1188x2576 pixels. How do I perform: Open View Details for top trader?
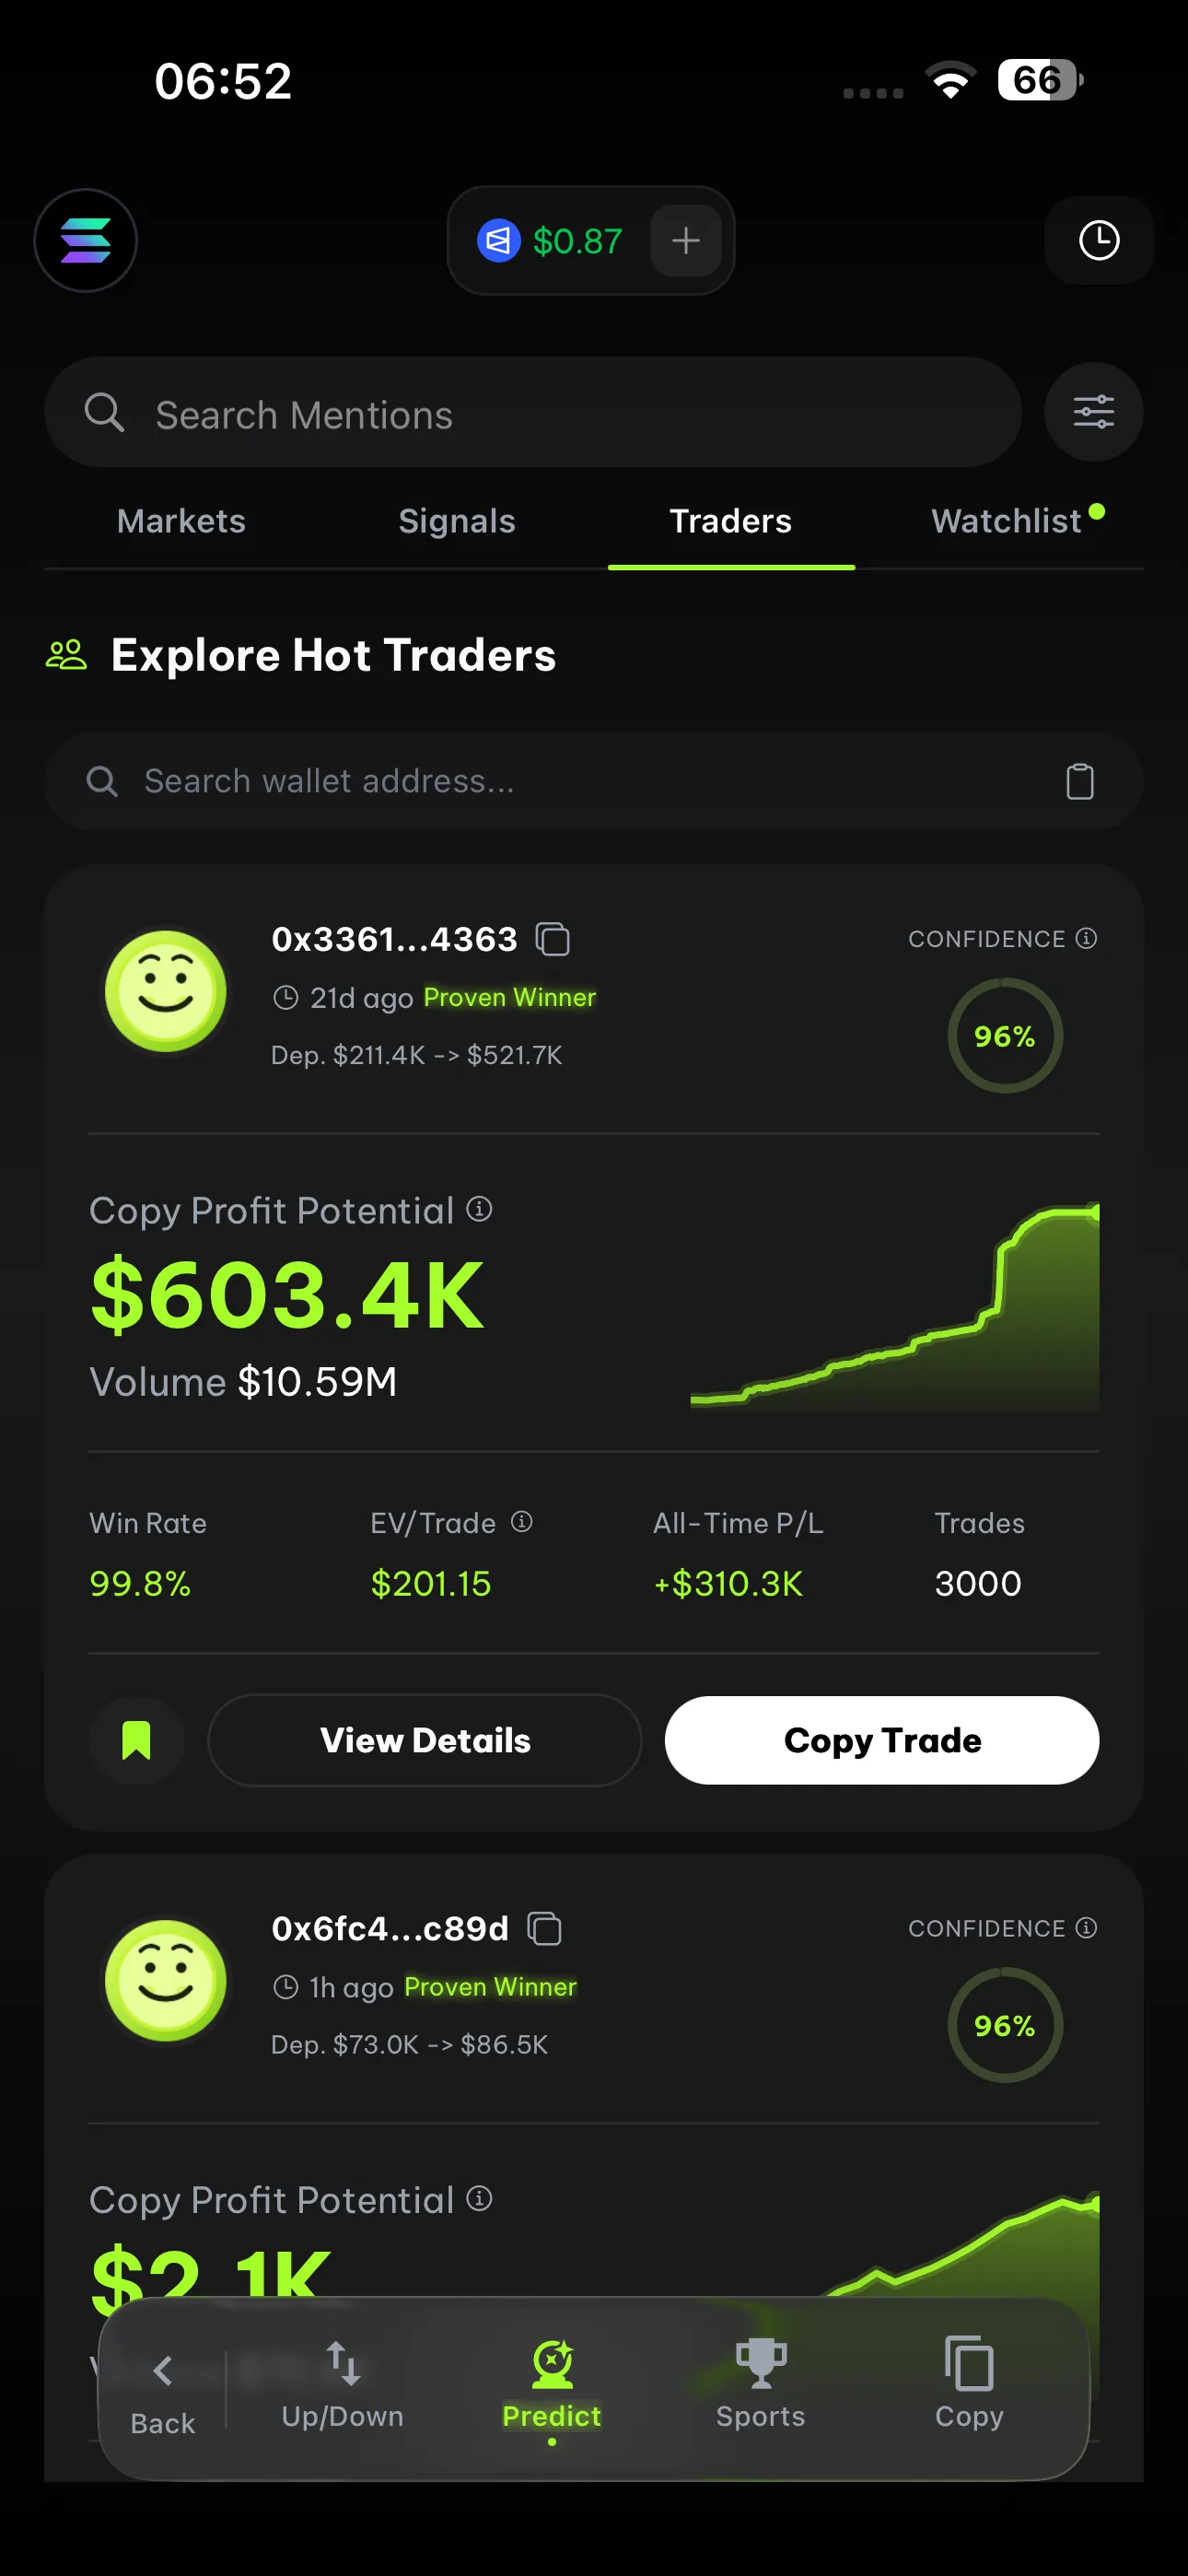423,1740
